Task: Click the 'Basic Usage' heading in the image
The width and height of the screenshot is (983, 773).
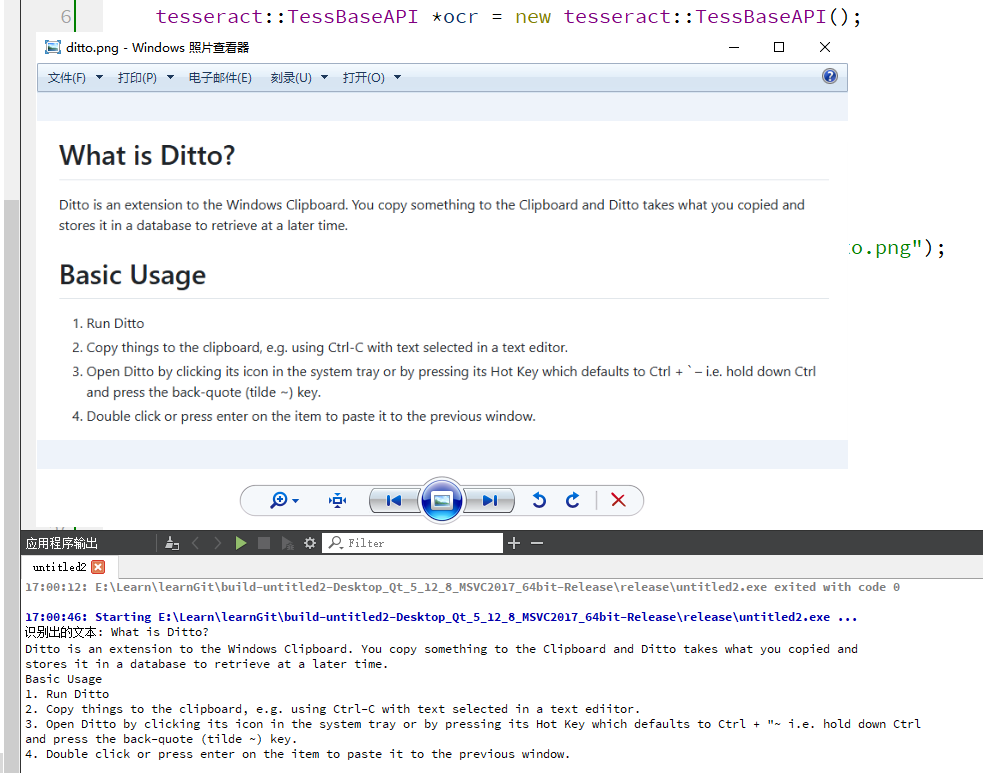Action: (x=132, y=275)
